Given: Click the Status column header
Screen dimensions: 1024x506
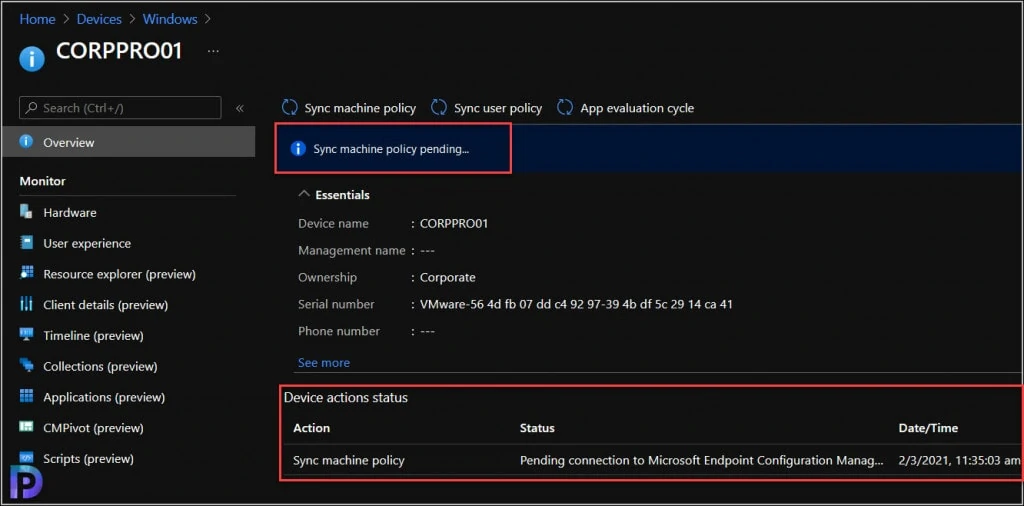Looking at the screenshot, I should 537,428.
